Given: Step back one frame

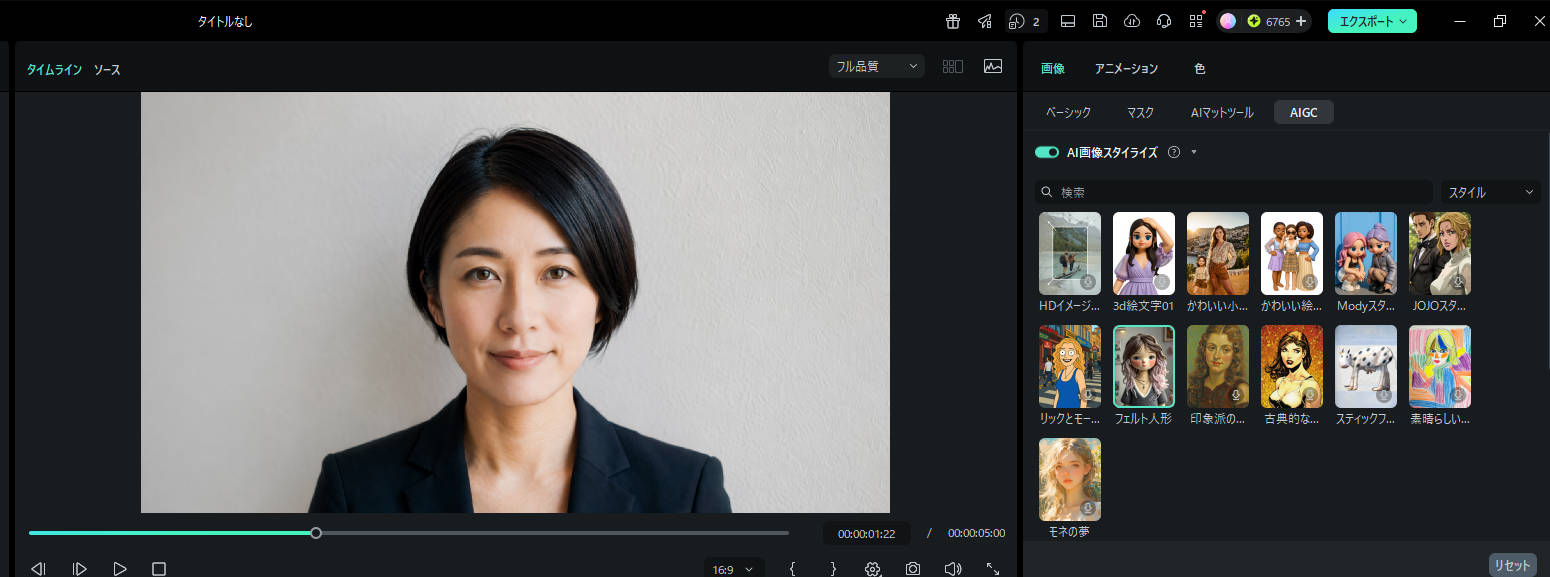Looking at the screenshot, I should [x=38, y=569].
